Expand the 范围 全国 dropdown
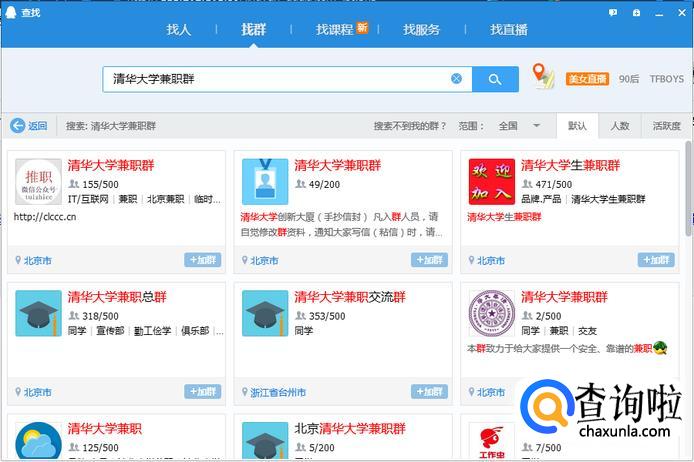This screenshot has width=694, height=462. click(520, 126)
